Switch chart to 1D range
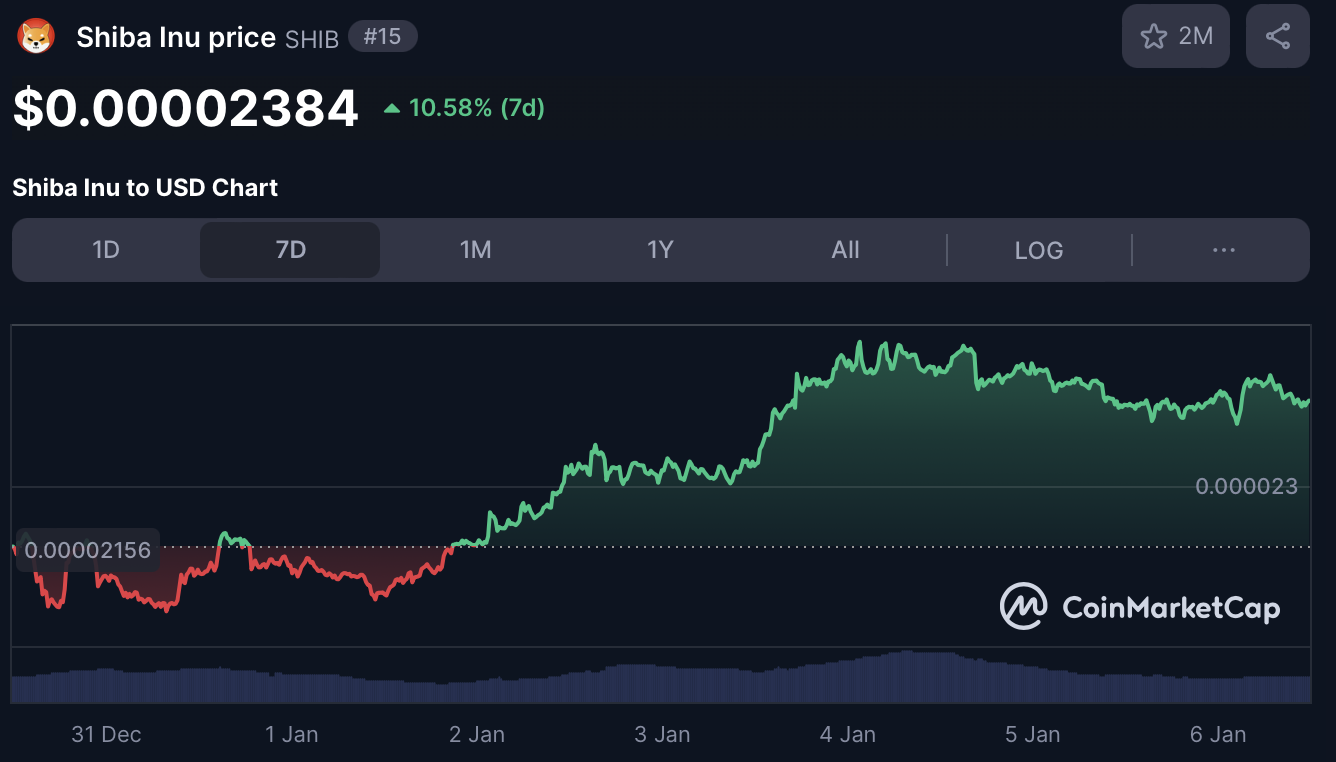The image size is (1336, 762). [106, 250]
